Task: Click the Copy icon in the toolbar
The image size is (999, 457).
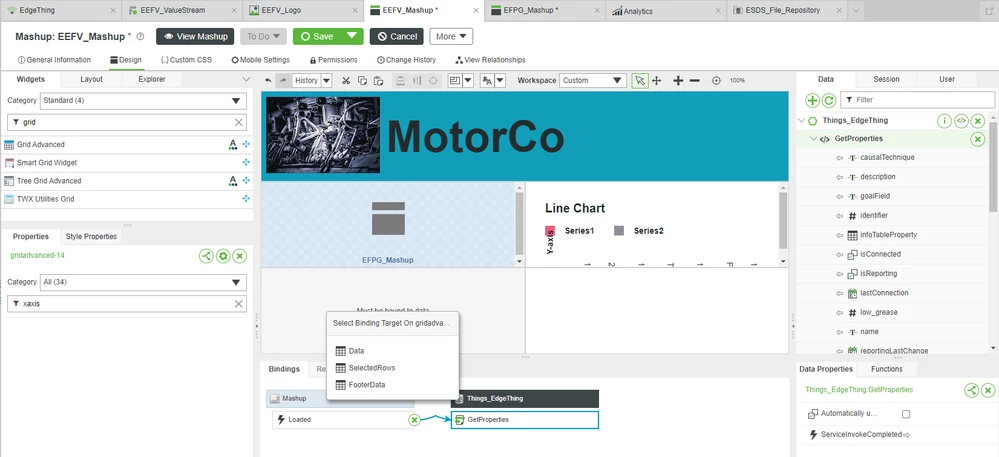Action: coord(362,80)
